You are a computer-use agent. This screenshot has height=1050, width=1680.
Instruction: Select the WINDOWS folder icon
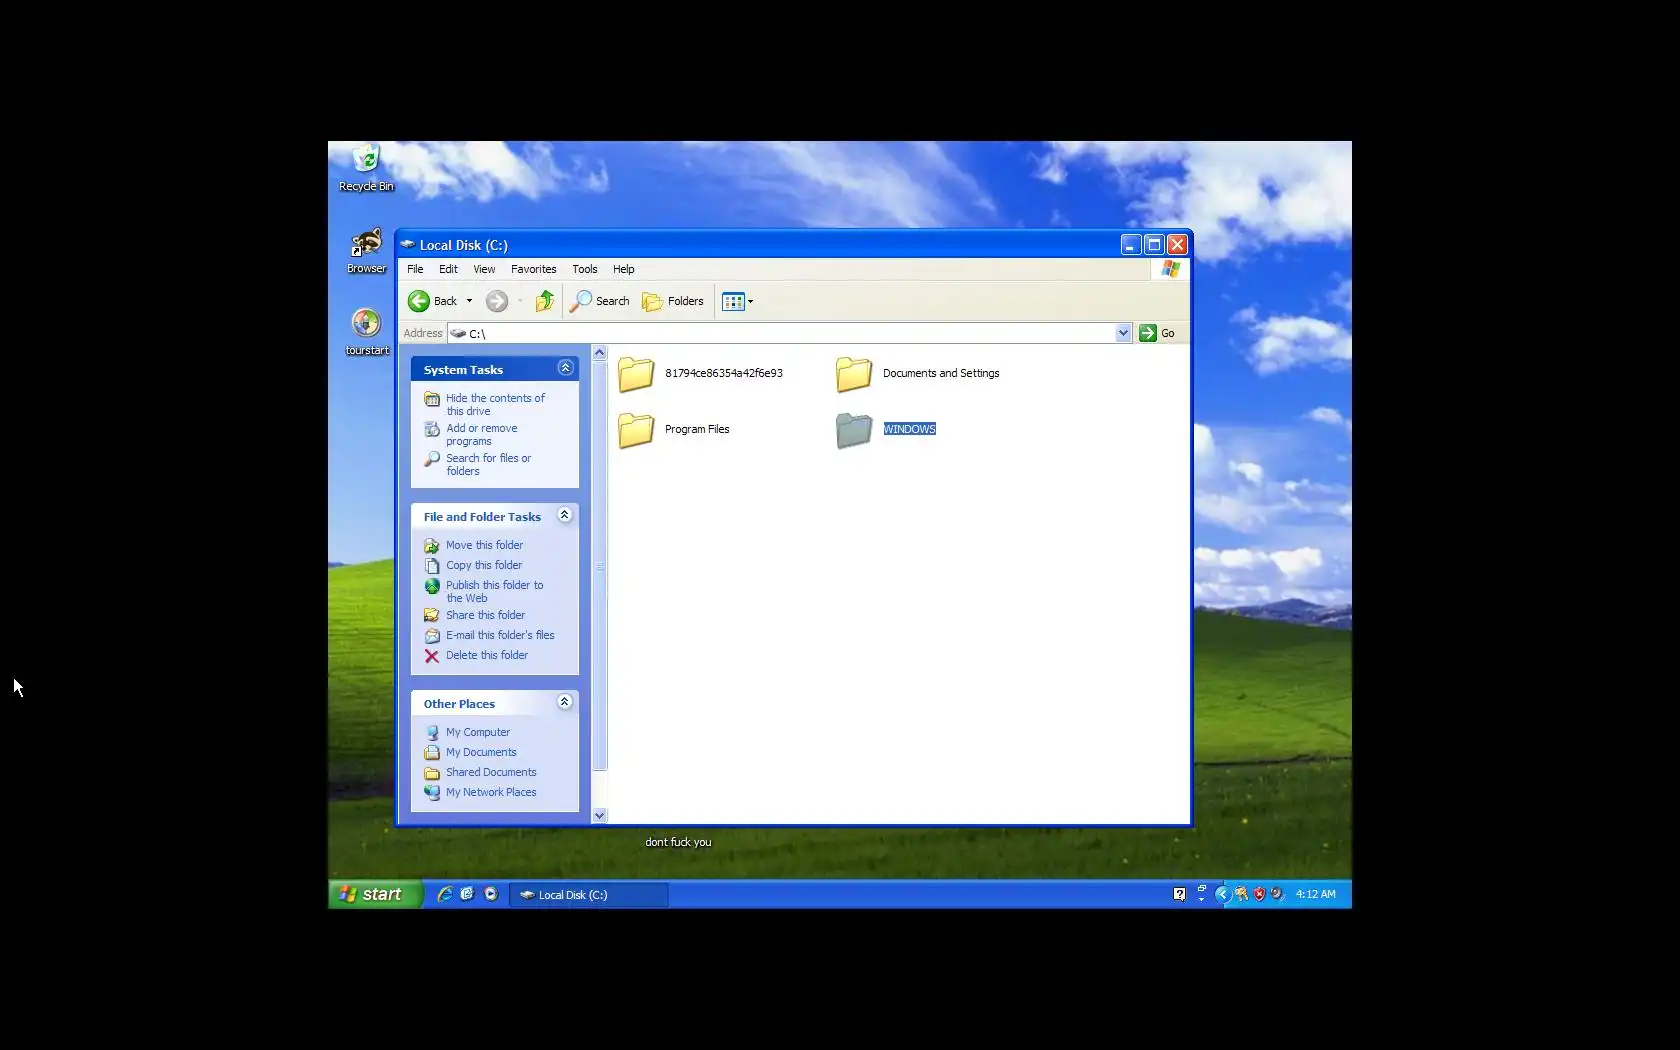[854, 430]
